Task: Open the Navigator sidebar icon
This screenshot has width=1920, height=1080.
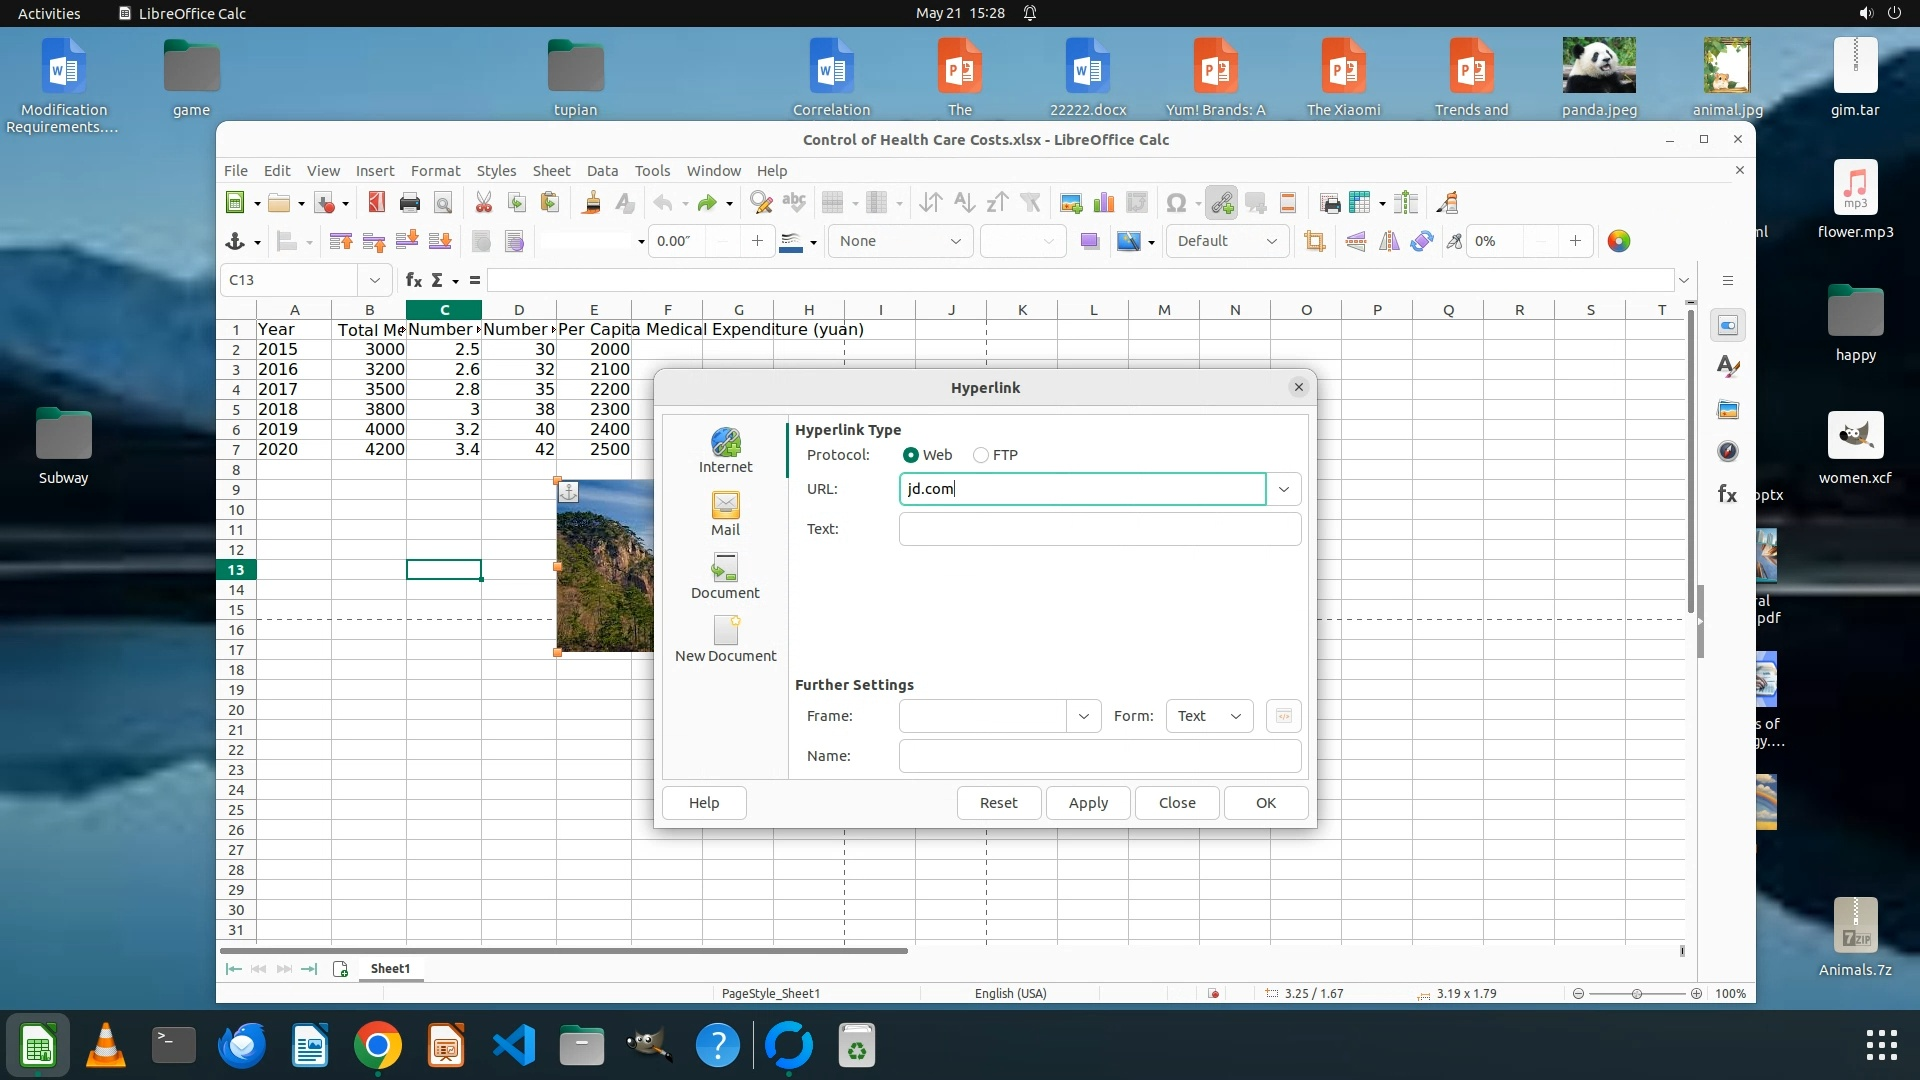Action: pyautogui.click(x=1727, y=452)
